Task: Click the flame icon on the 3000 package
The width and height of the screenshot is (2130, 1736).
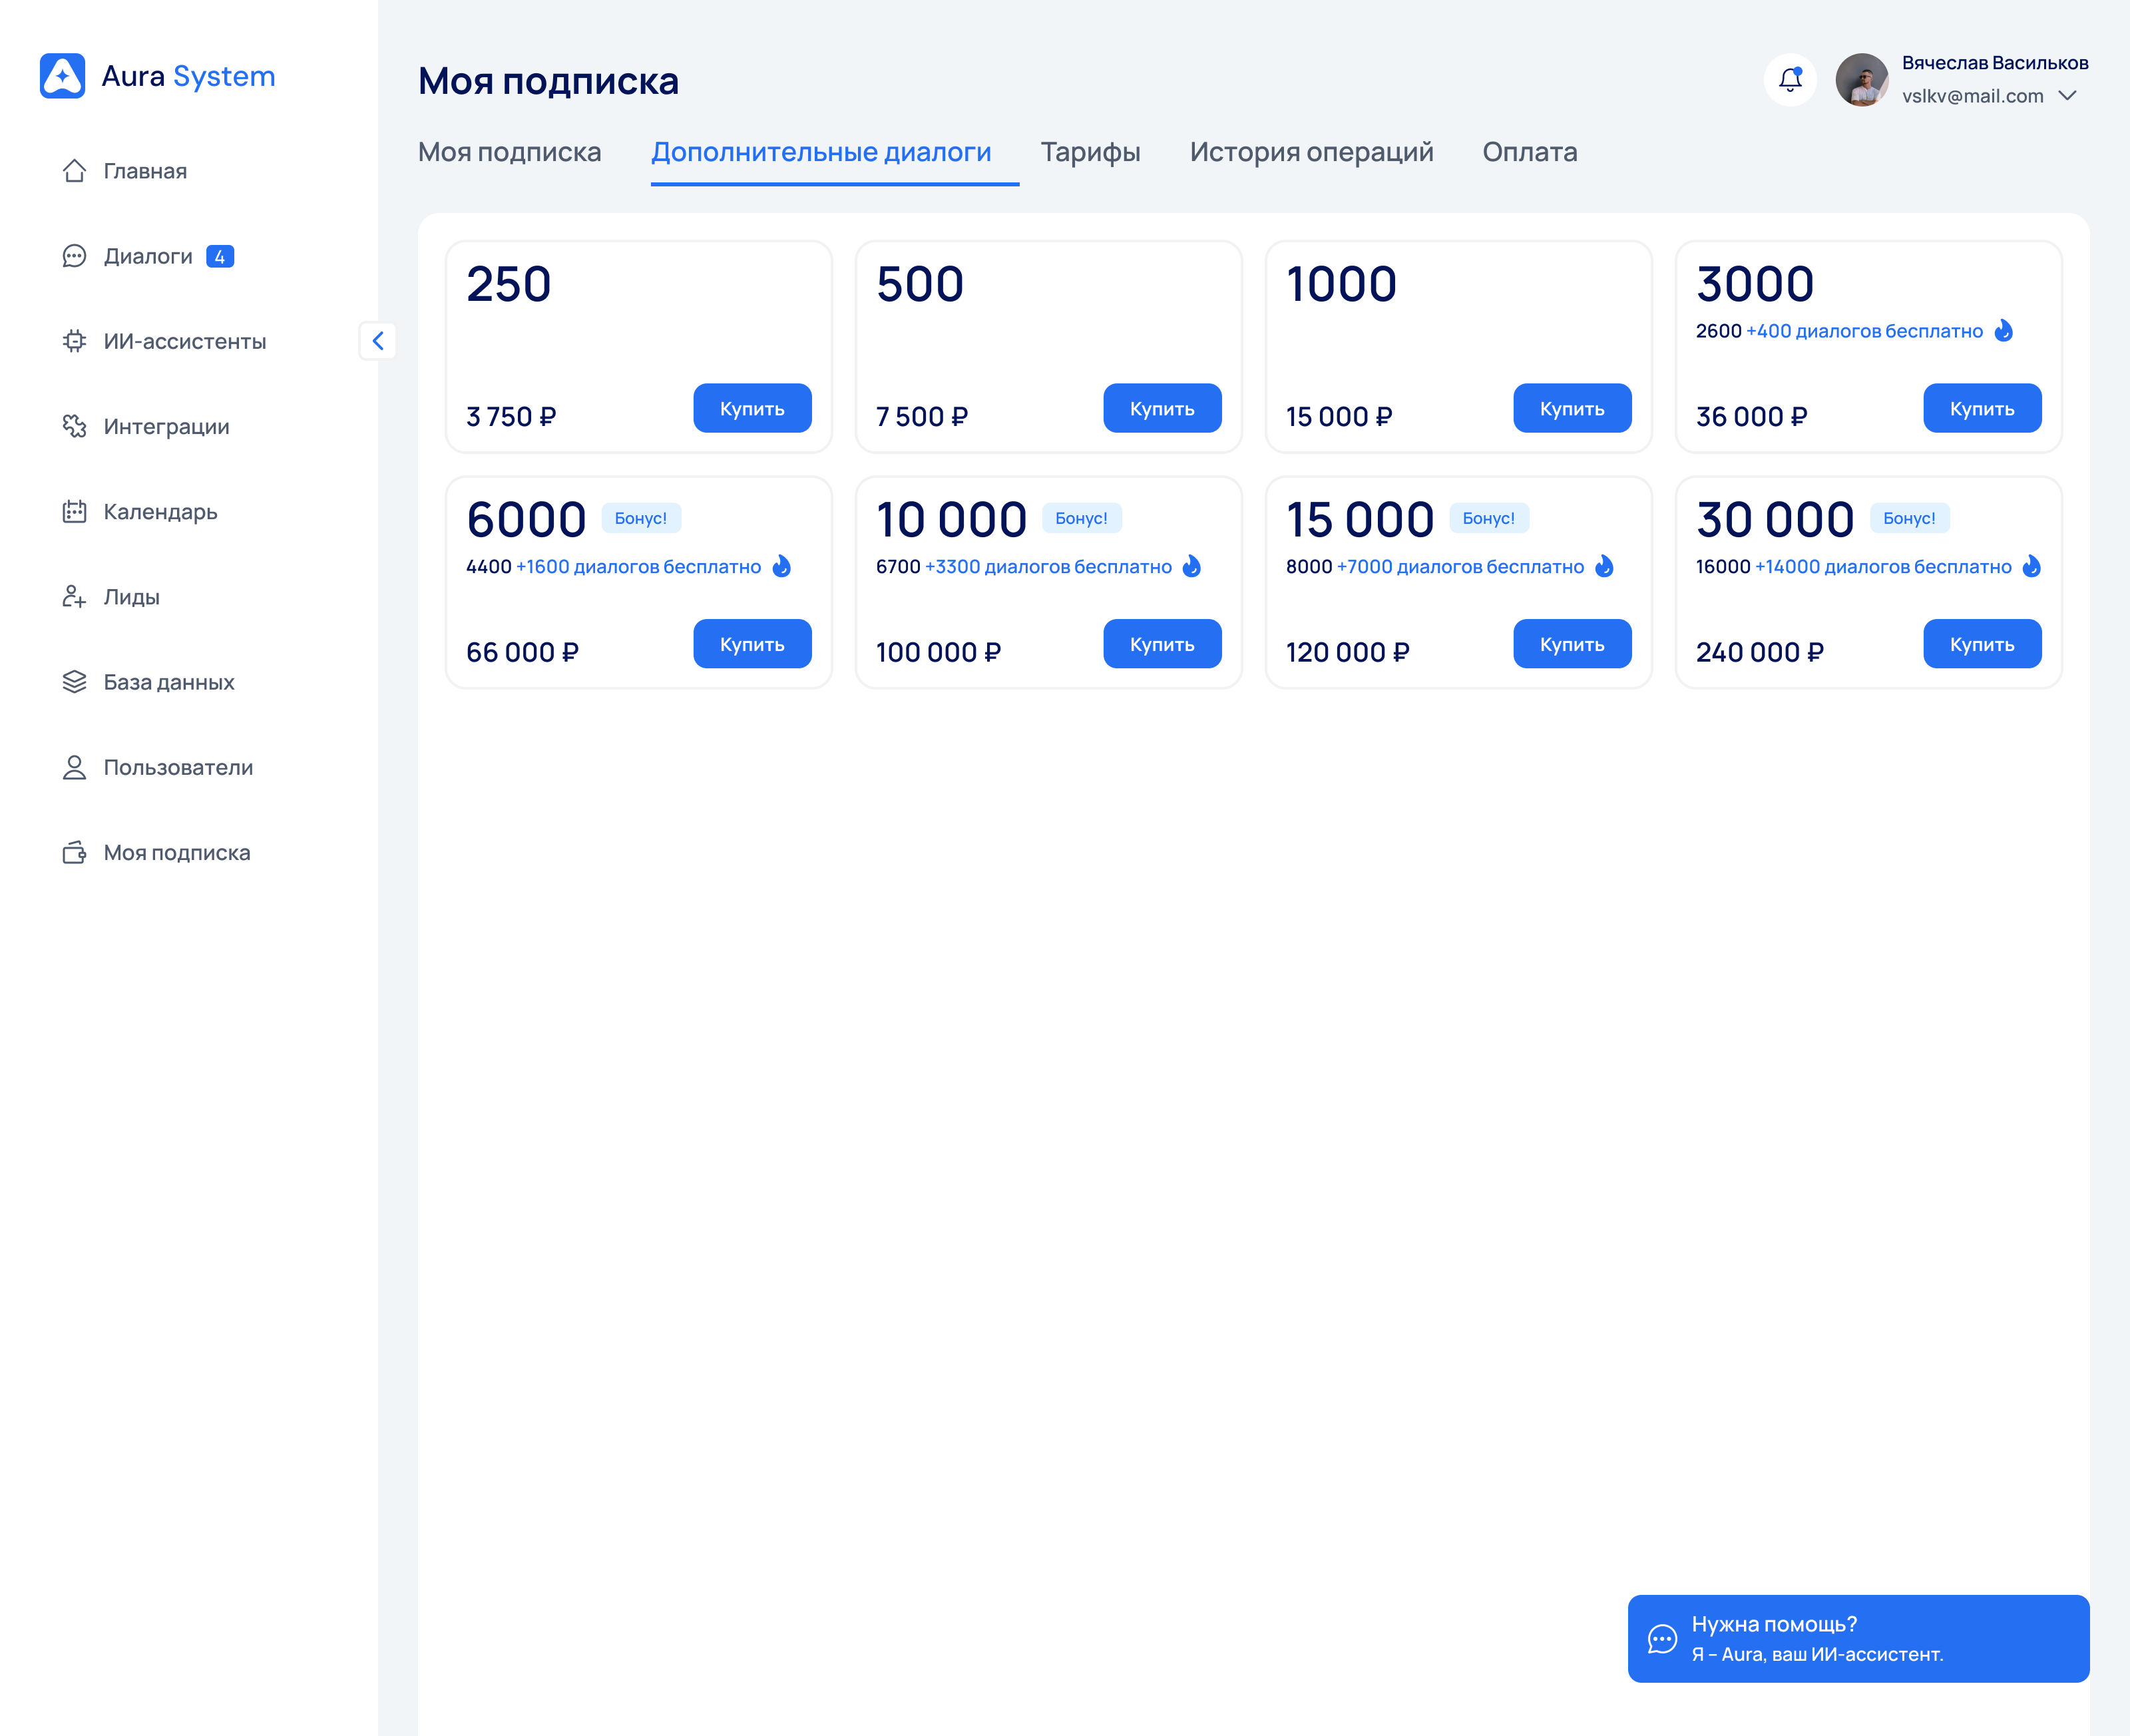Action: click(x=2003, y=331)
